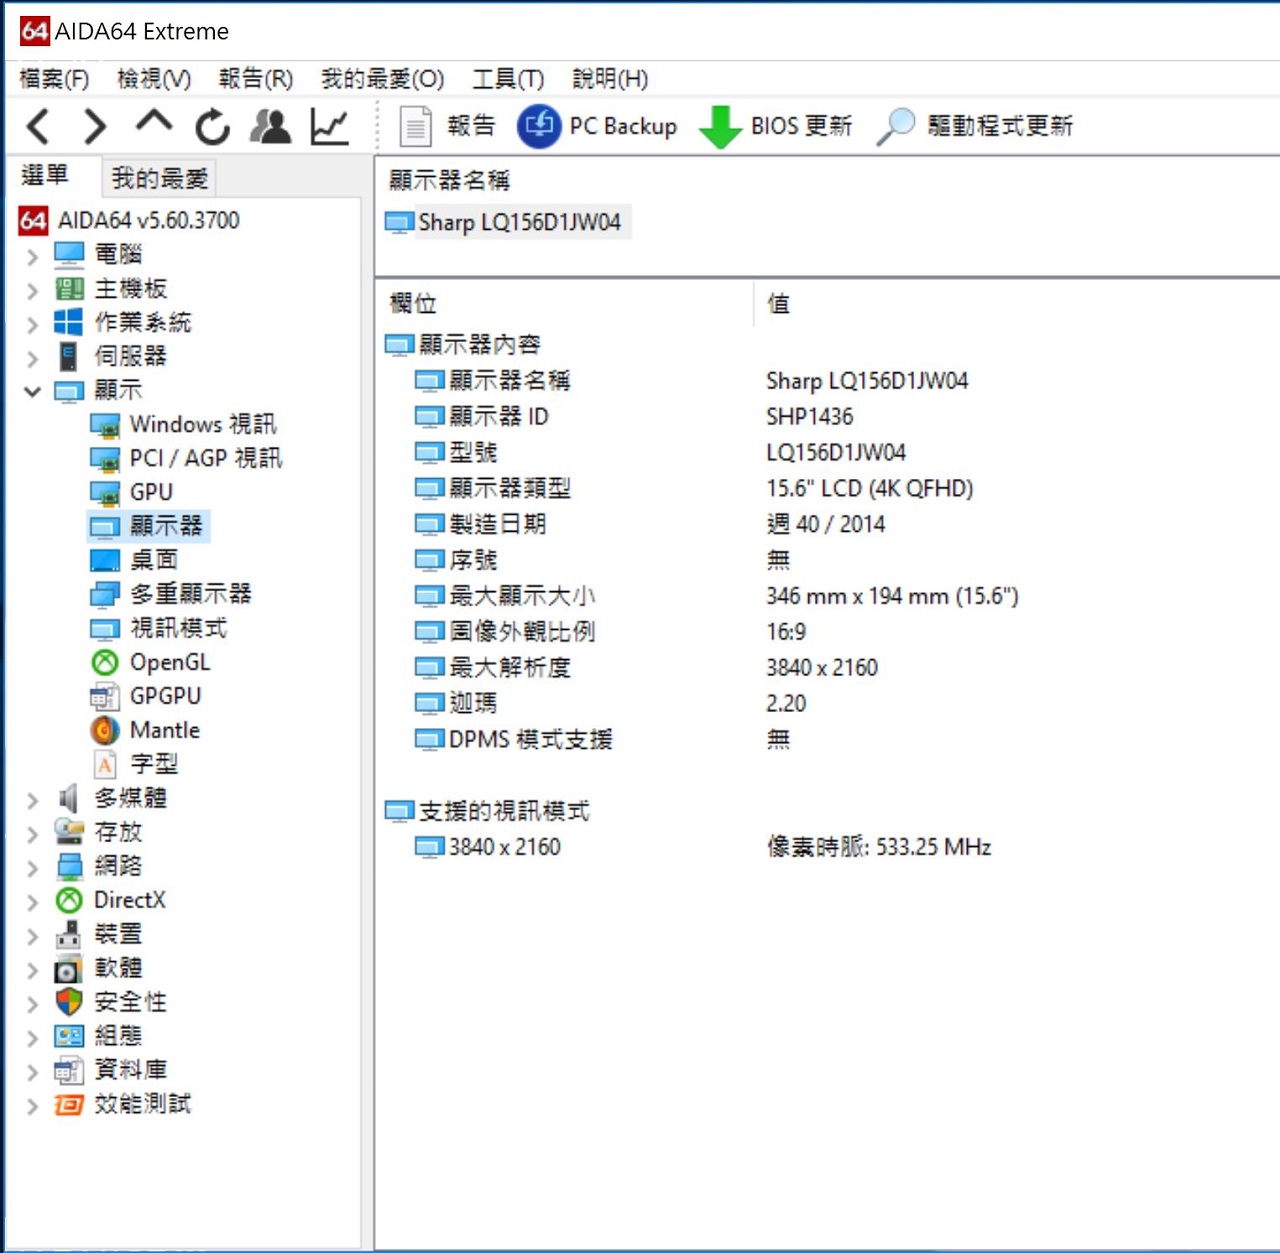This screenshot has width=1280, height=1253.
Task: Click the 欄位 column header
Action: tap(413, 303)
